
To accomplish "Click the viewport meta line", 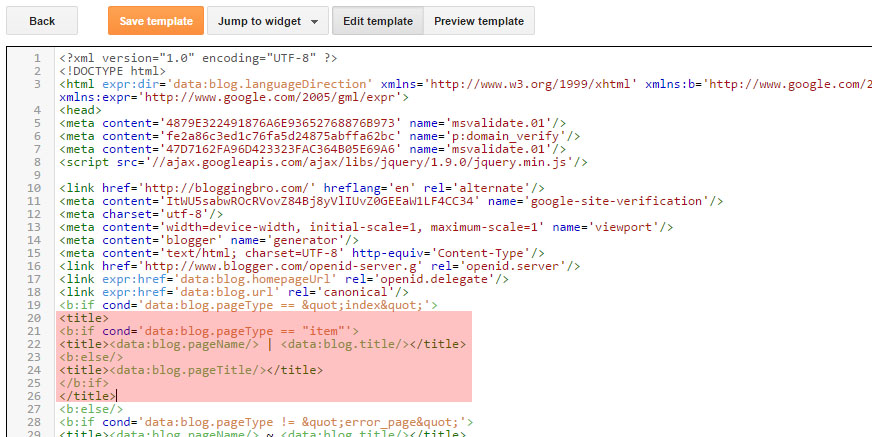I will pyautogui.click(x=366, y=227).
